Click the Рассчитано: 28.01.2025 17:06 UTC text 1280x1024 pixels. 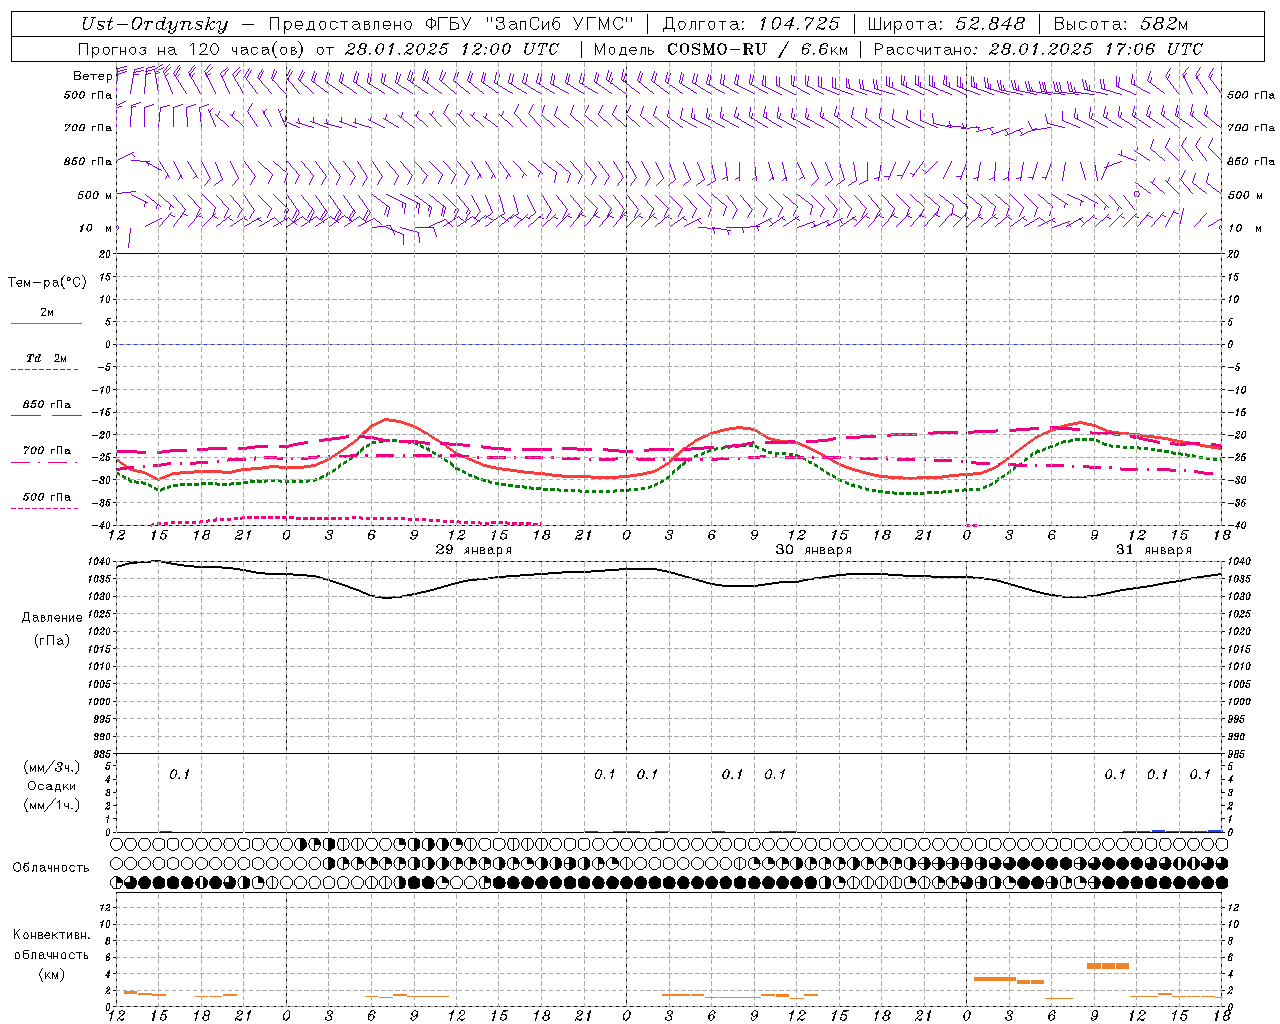coord(1038,49)
